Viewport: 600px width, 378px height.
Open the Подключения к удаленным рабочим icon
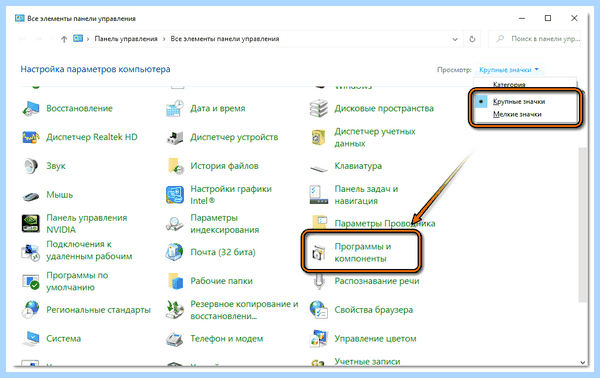31,253
